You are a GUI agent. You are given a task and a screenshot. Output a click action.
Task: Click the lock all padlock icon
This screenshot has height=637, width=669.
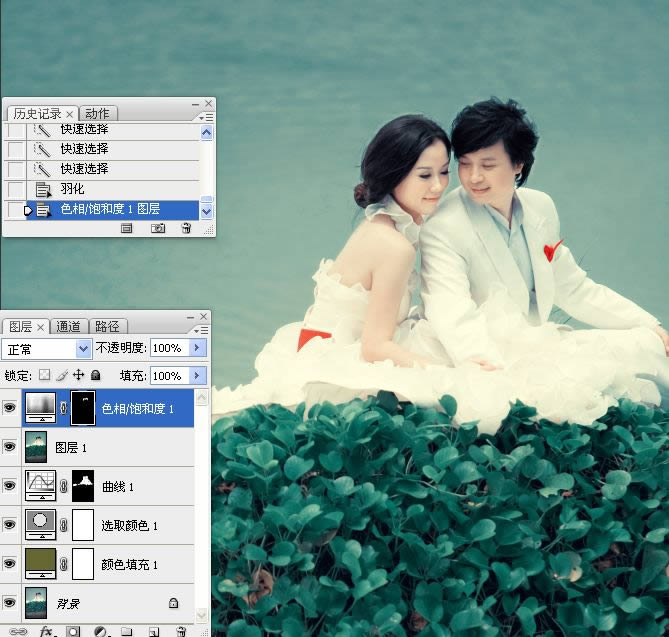[95, 375]
